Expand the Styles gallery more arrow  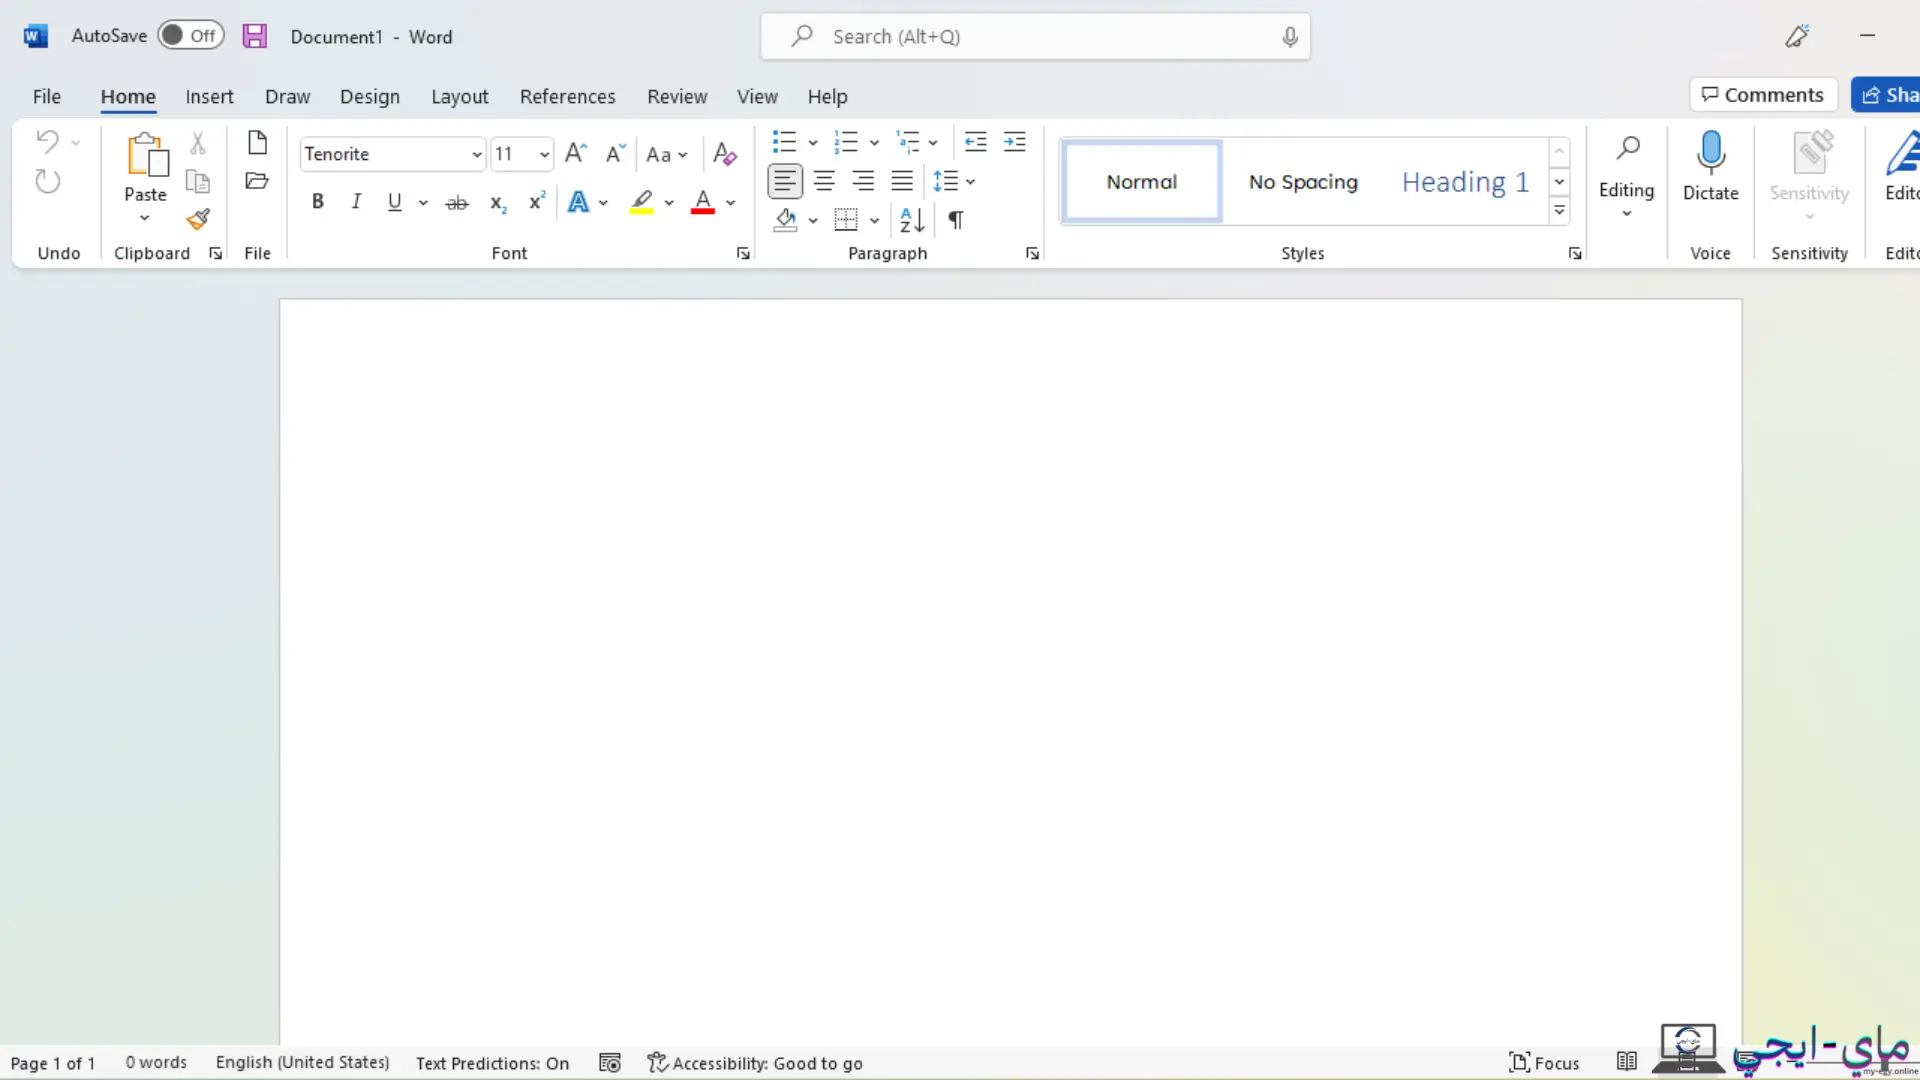click(1559, 211)
